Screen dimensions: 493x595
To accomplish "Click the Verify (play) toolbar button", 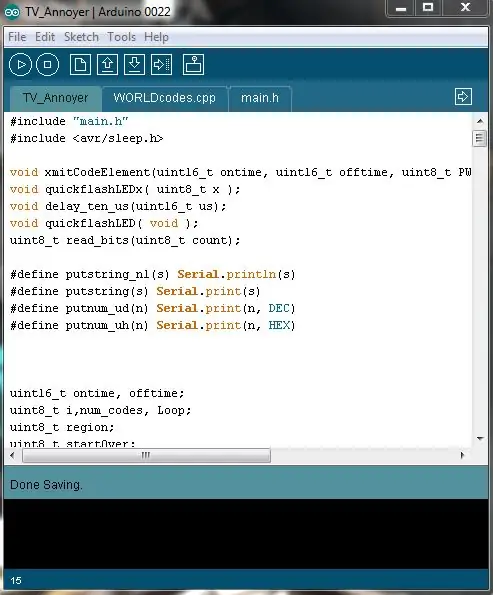I will click(20, 65).
